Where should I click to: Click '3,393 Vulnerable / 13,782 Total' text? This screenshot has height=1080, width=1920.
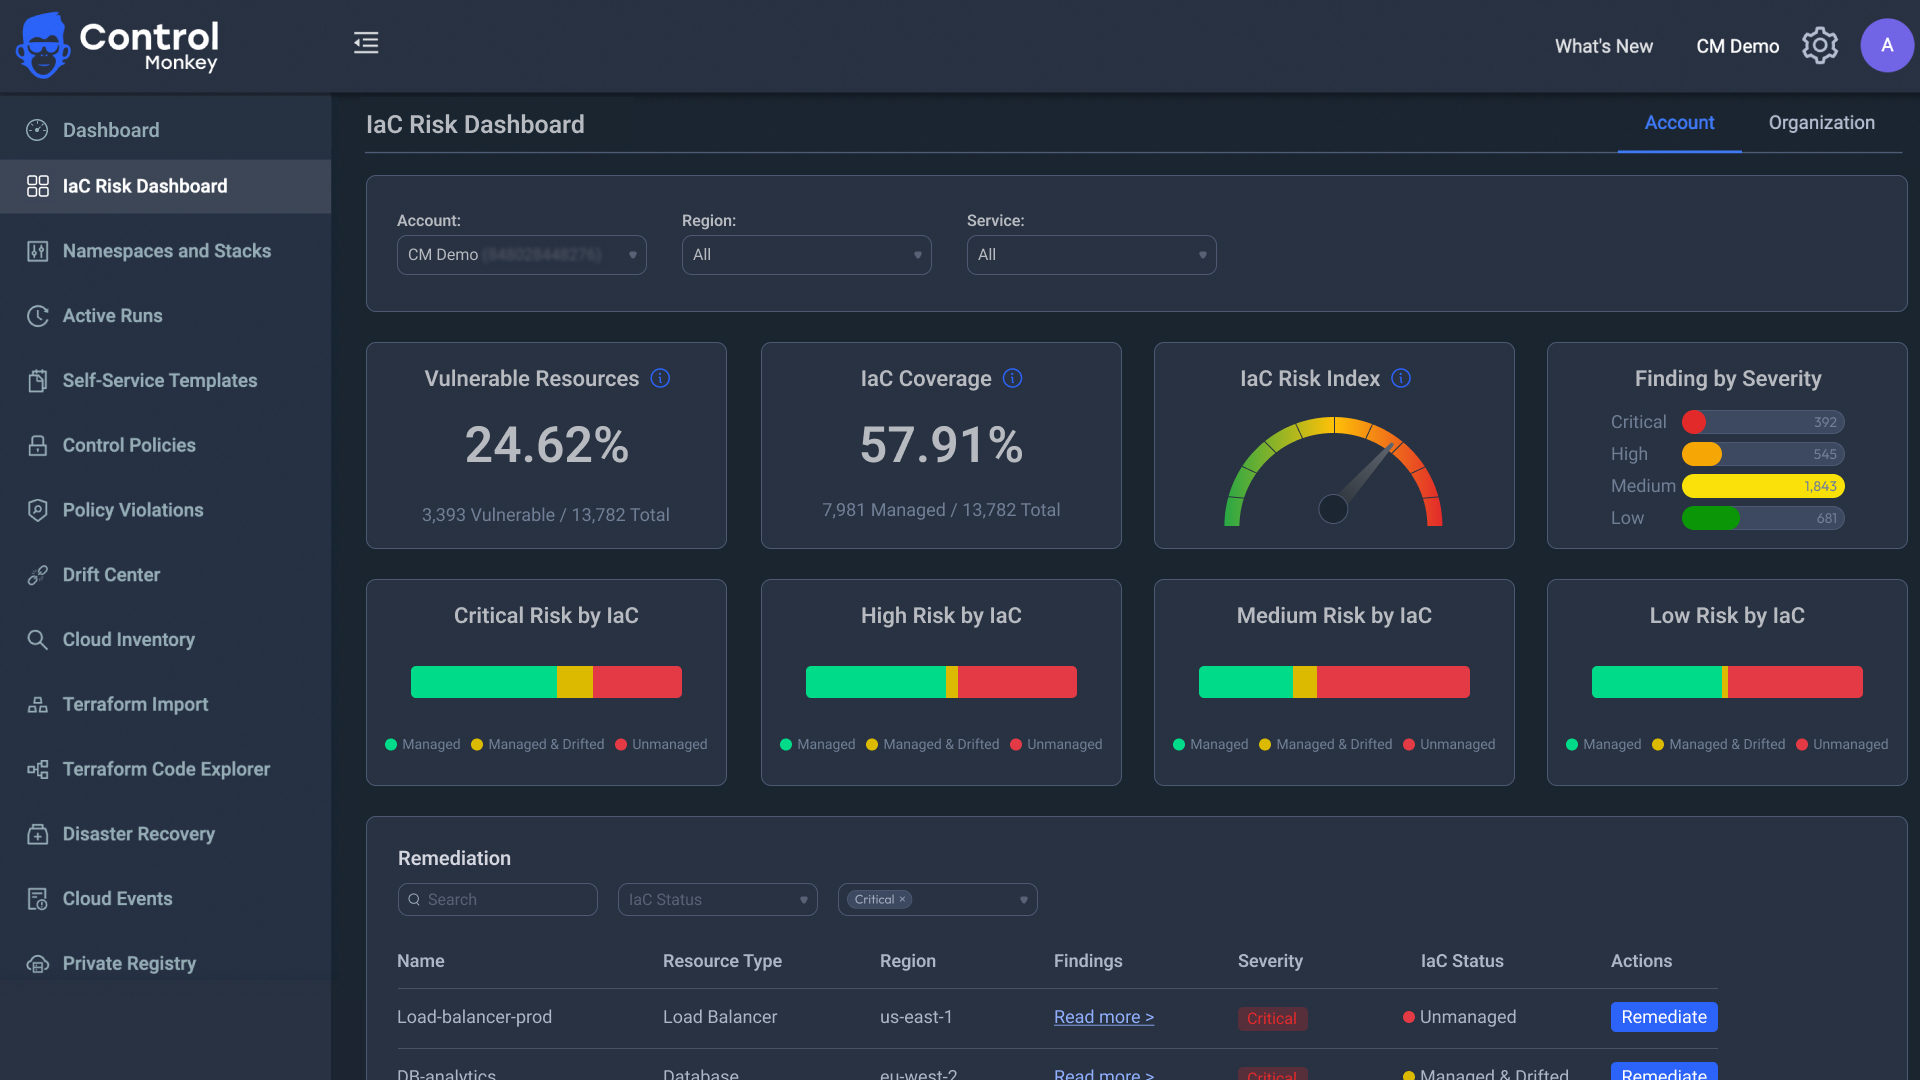(x=546, y=515)
